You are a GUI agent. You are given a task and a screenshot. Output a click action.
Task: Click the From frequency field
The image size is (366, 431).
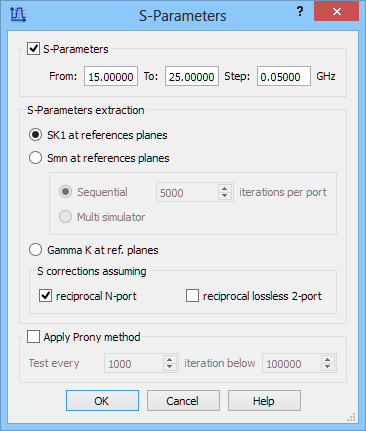point(111,76)
